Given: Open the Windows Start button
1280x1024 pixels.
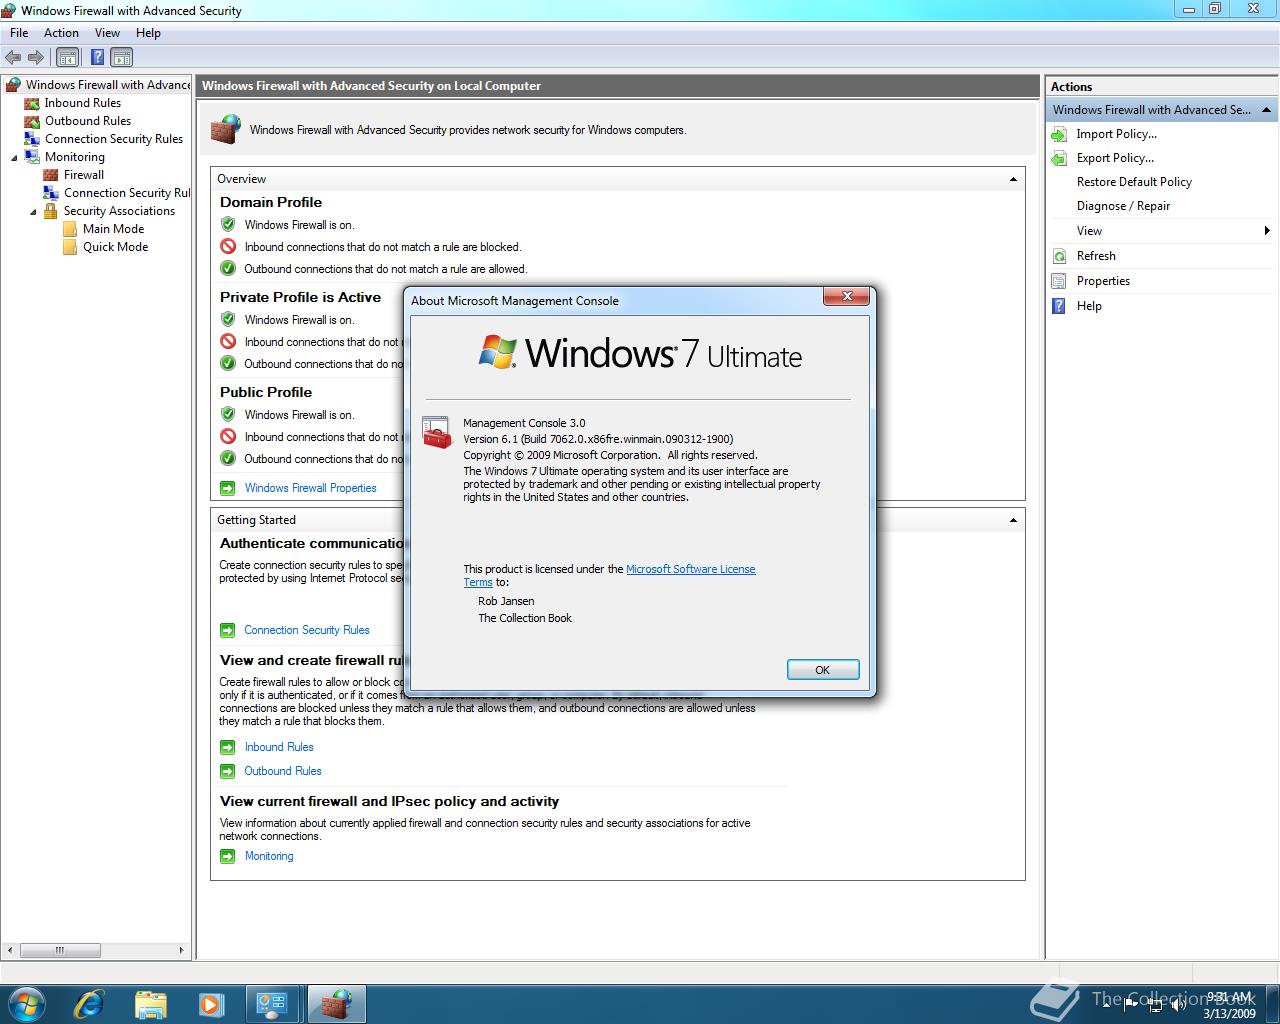Looking at the screenshot, I should [x=25, y=1003].
